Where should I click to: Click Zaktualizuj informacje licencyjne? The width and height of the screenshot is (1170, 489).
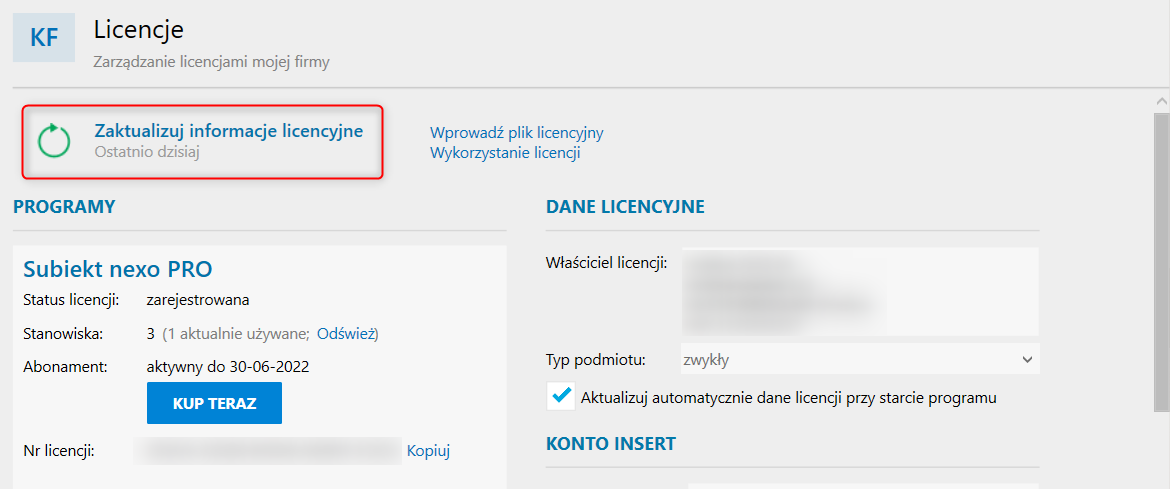point(228,131)
